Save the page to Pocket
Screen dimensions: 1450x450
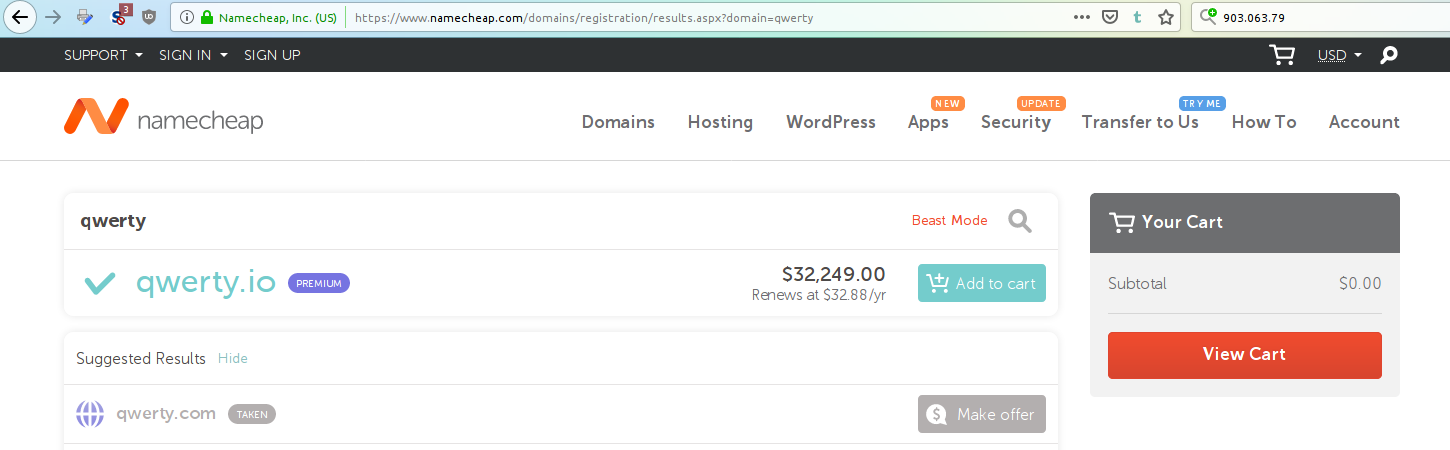tap(1110, 17)
